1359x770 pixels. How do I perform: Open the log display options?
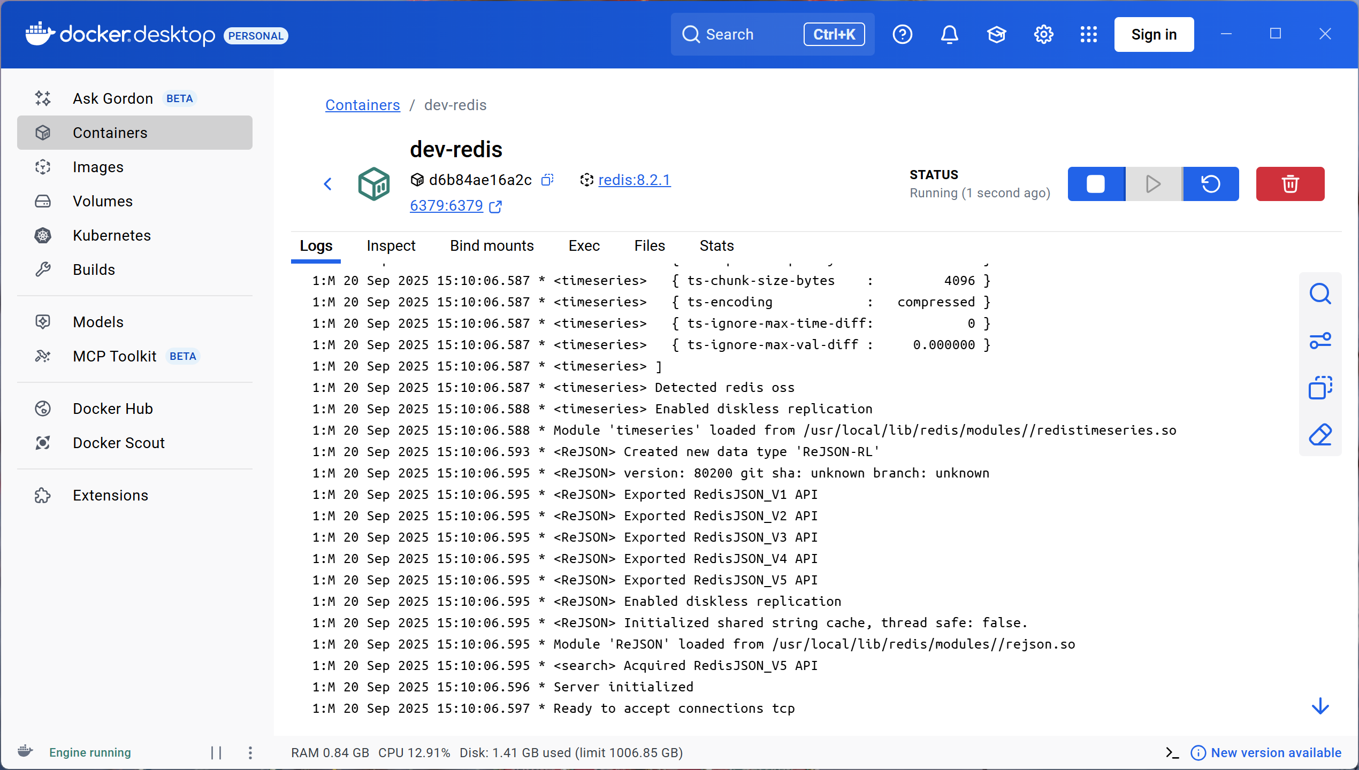pyautogui.click(x=1320, y=341)
